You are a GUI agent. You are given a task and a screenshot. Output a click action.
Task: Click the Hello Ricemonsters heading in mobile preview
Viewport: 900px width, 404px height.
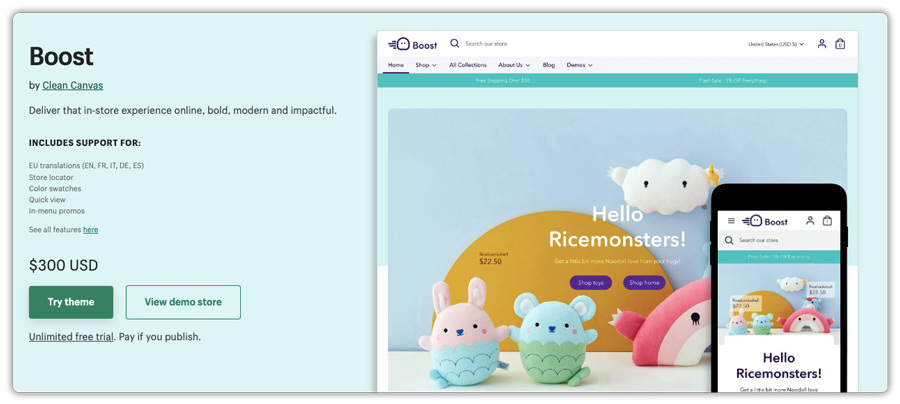coord(779,366)
